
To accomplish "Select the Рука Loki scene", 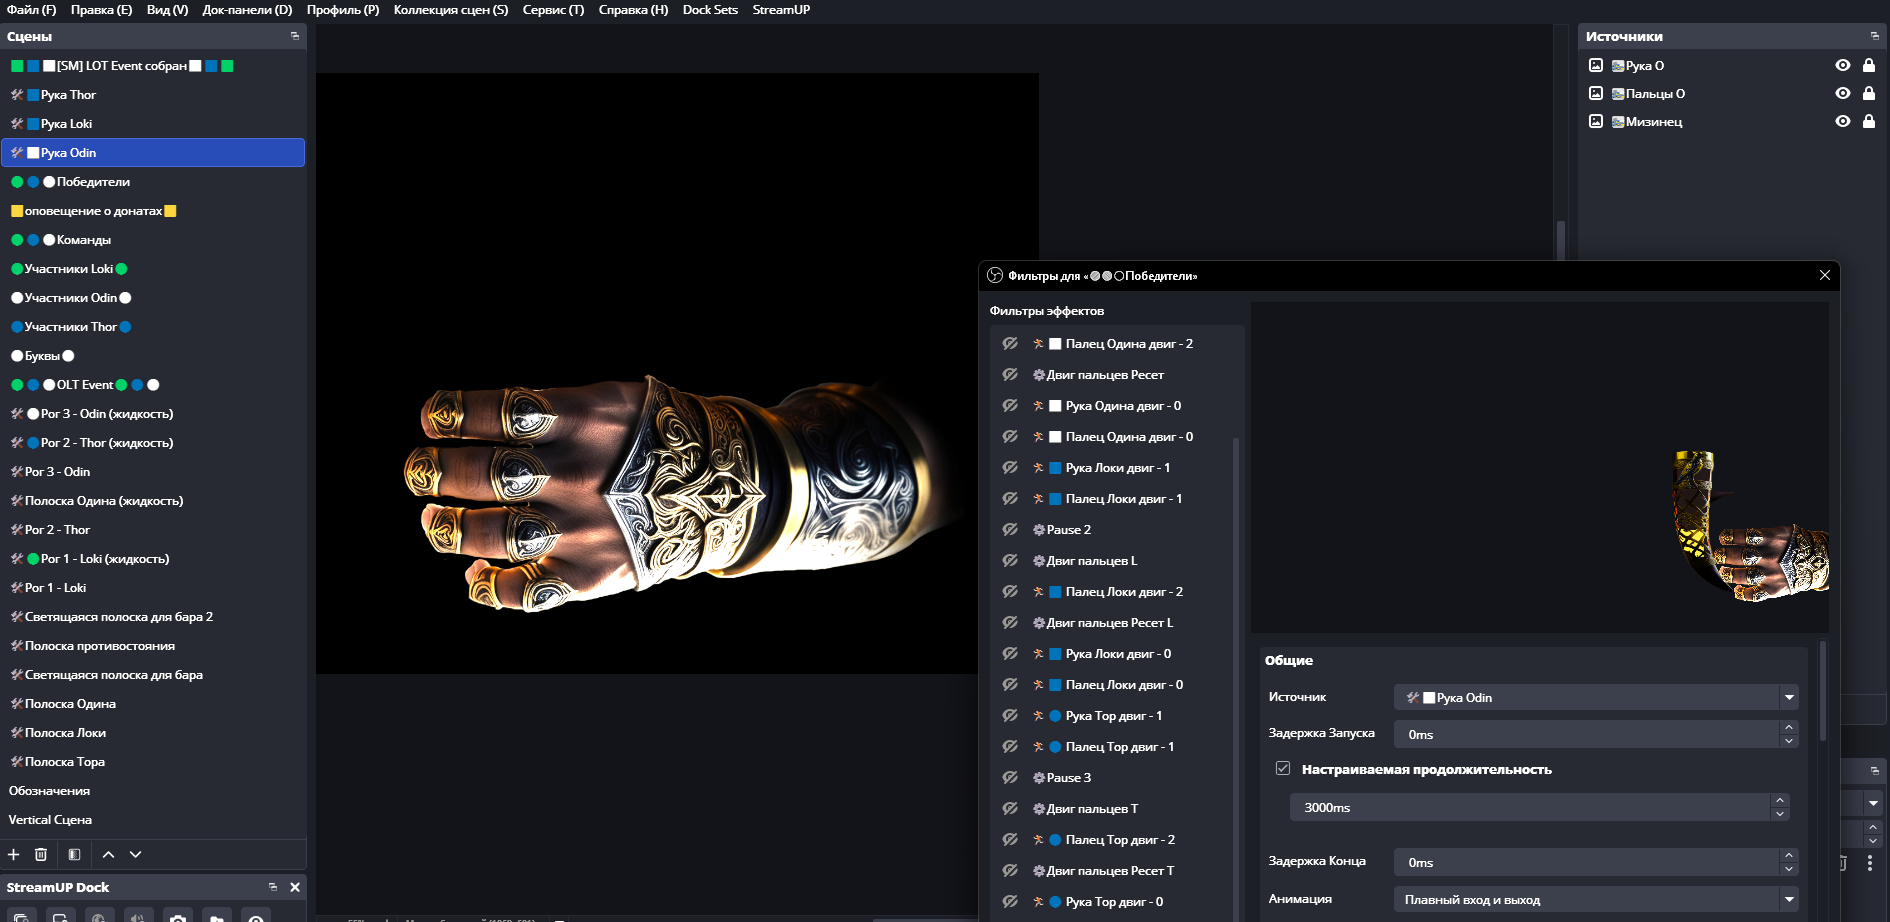I will coord(66,124).
